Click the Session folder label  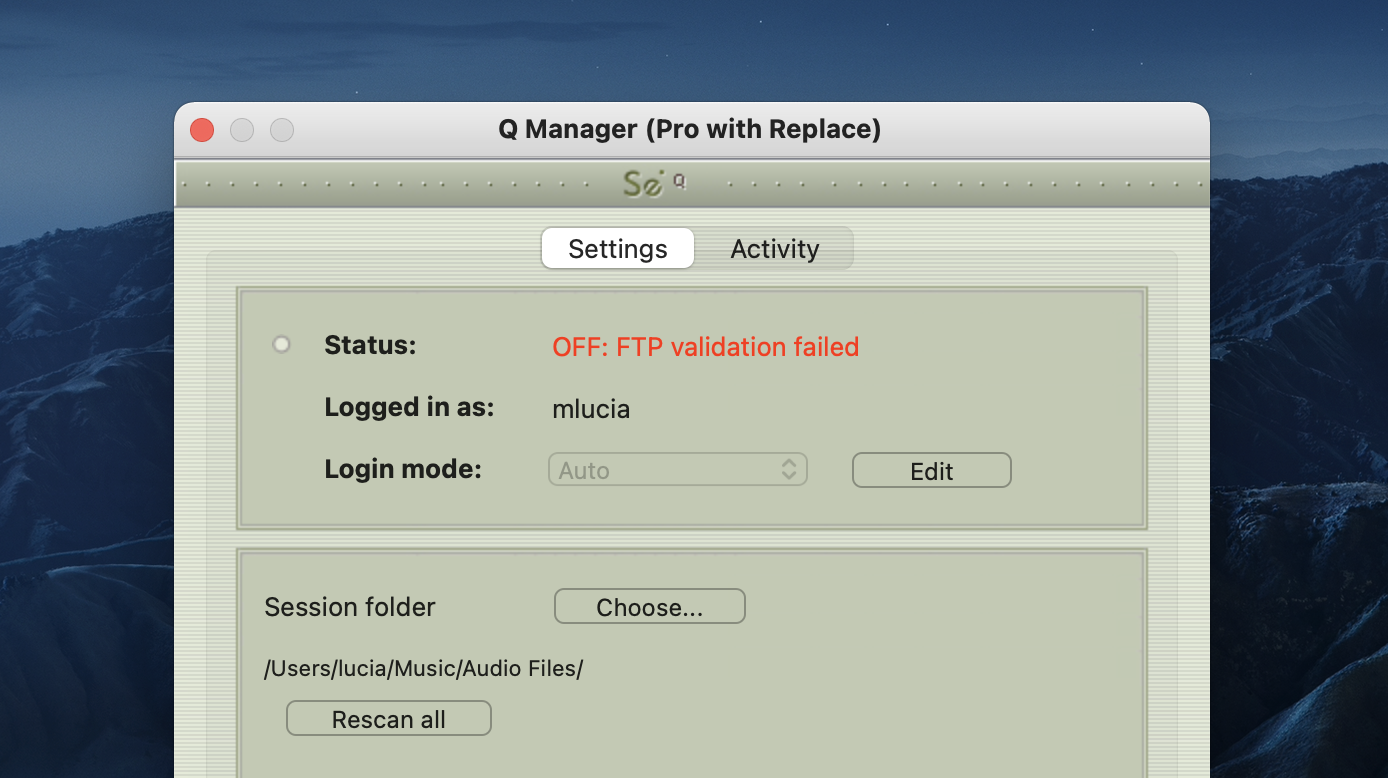pyautogui.click(x=350, y=607)
